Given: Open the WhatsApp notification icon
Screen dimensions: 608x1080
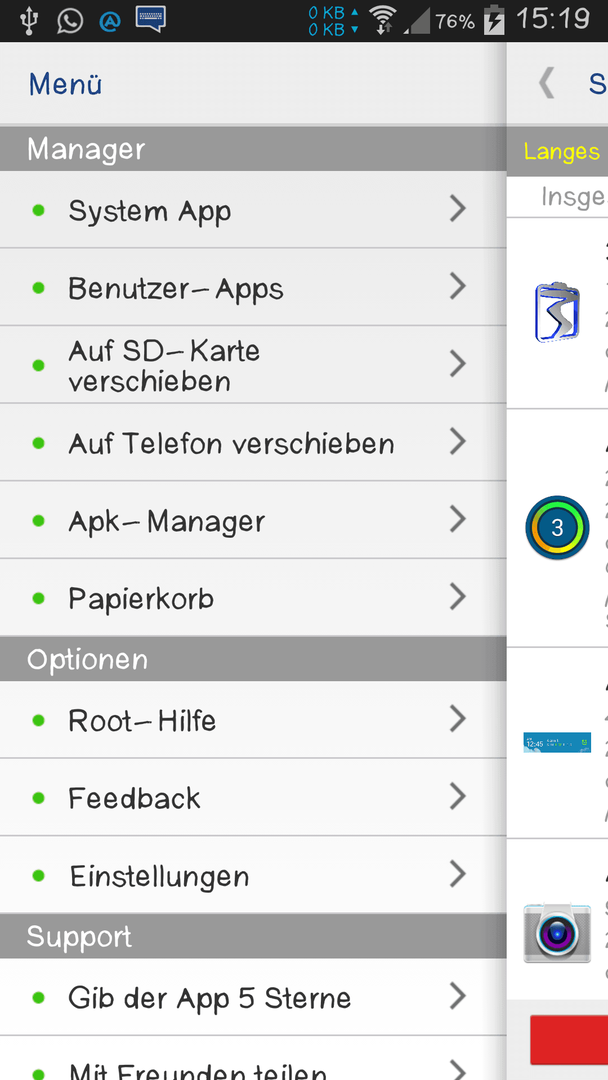Looking at the screenshot, I should point(70,21).
